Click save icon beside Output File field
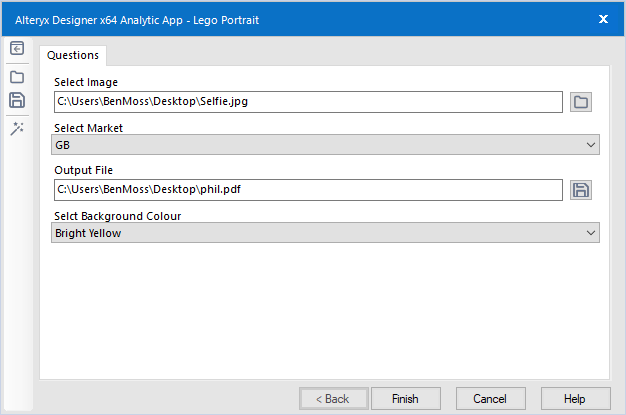626x415 pixels. [581, 190]
